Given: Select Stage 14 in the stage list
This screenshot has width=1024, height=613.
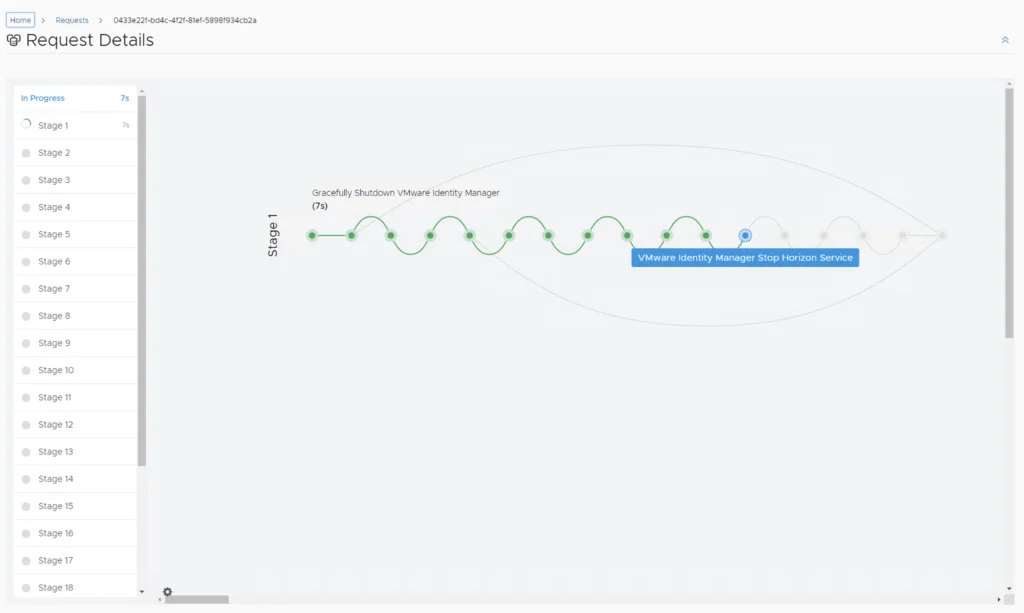Looking at the screenshot, I should [x=75, y=479].
